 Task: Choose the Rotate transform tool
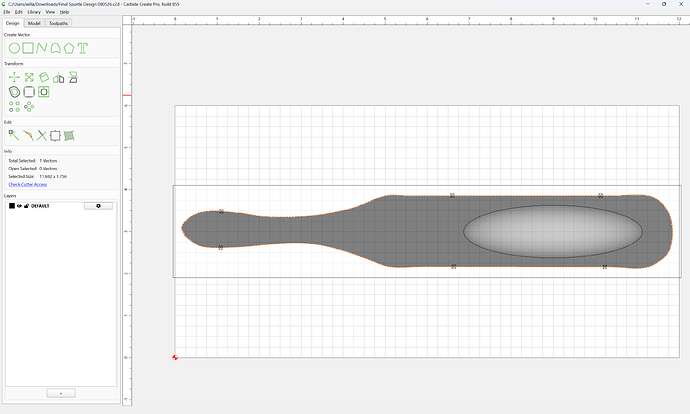tap(44, 77)
